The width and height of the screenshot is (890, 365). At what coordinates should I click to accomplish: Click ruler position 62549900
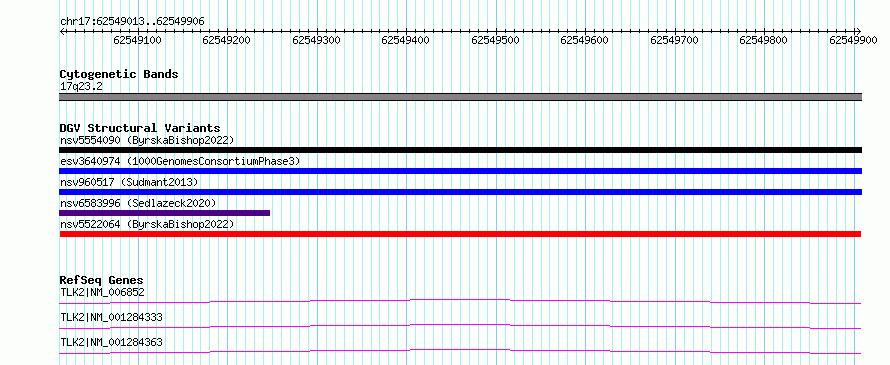tap(853, 40)
